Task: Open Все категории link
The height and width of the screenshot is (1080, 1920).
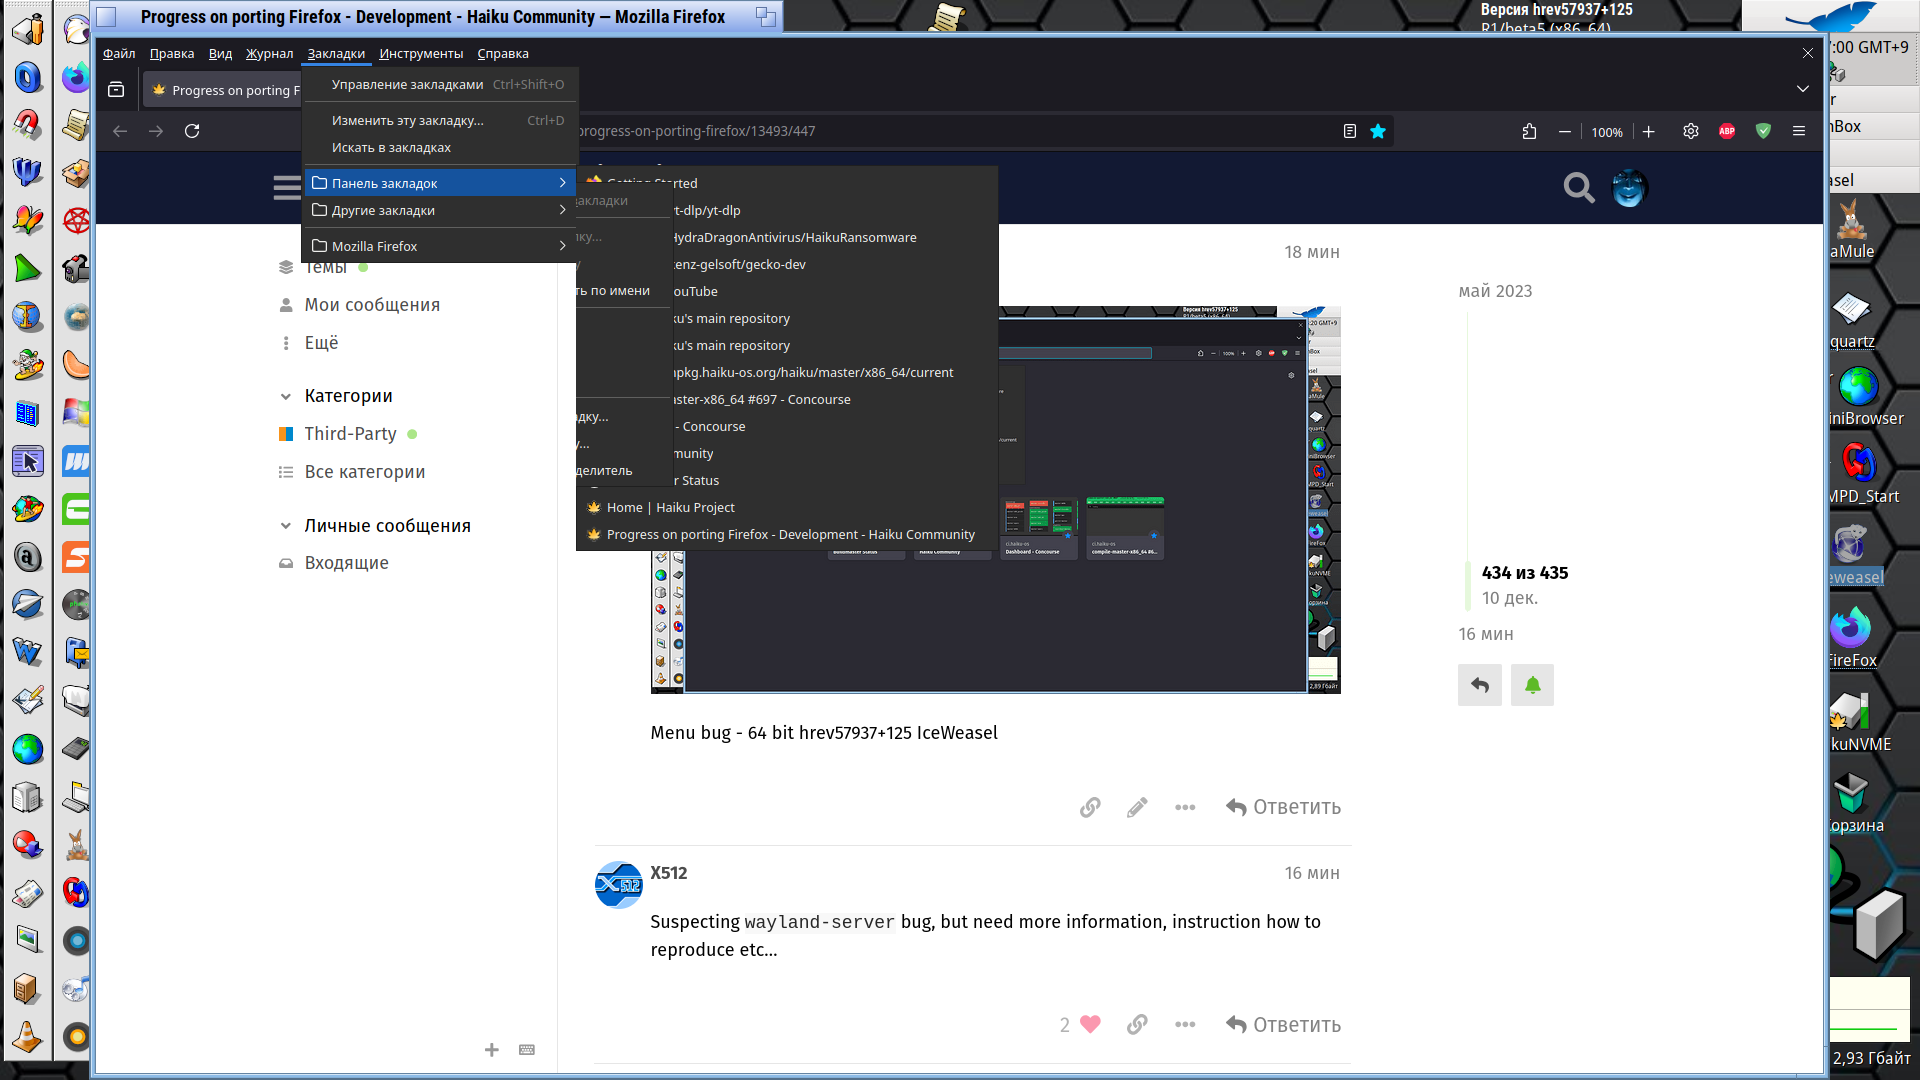Action: (x=364, y=472)
